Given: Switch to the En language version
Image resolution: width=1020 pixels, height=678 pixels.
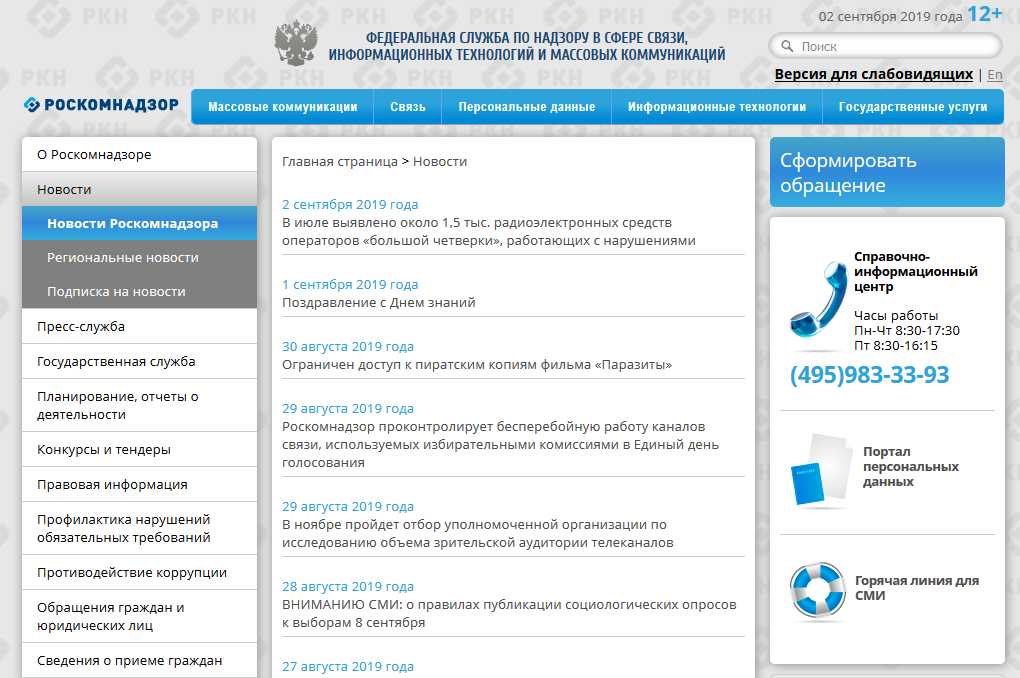Looking at the screenshot, I should pos(994,74).
